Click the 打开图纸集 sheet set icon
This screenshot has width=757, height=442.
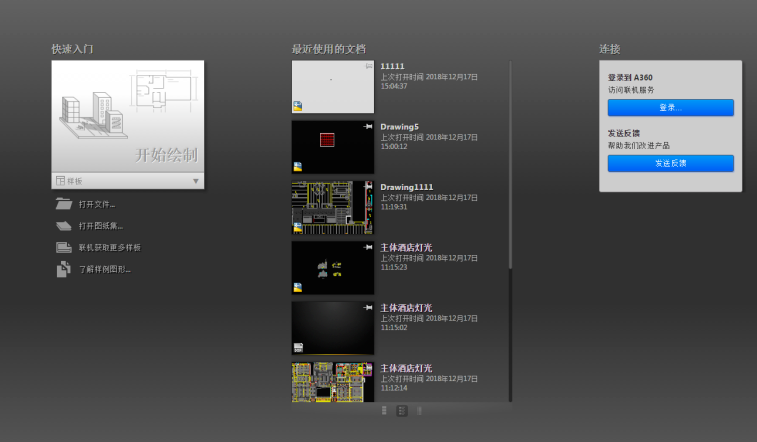click(63, 226)
